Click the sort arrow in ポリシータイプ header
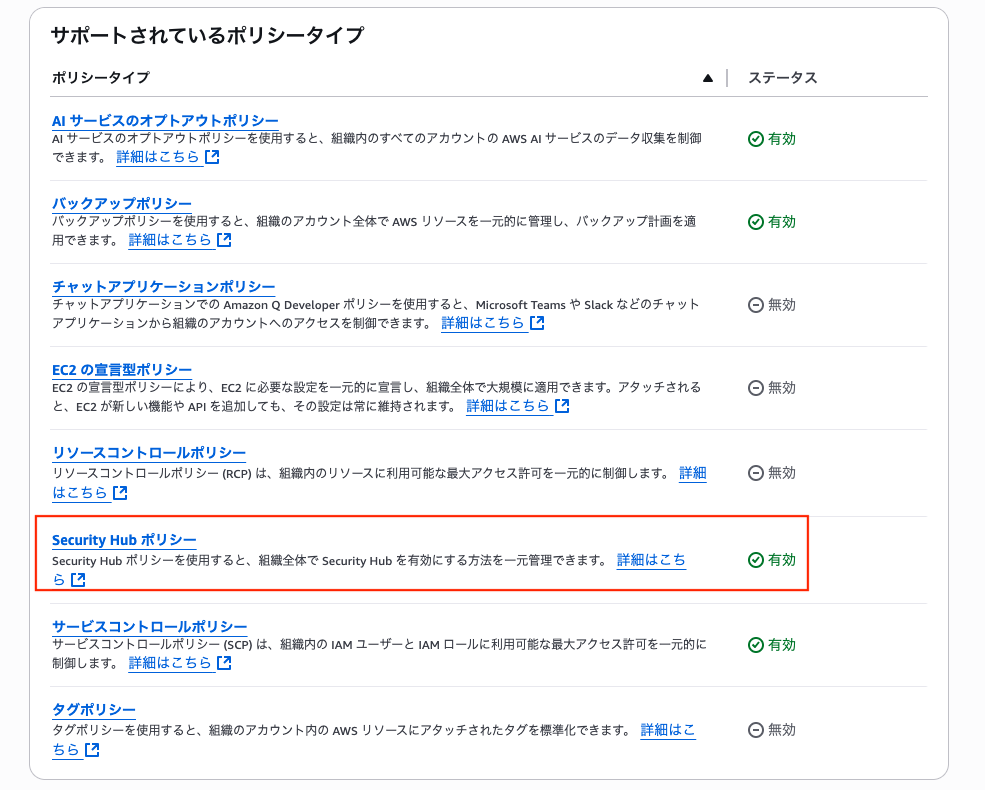 (x=707, y=78)
